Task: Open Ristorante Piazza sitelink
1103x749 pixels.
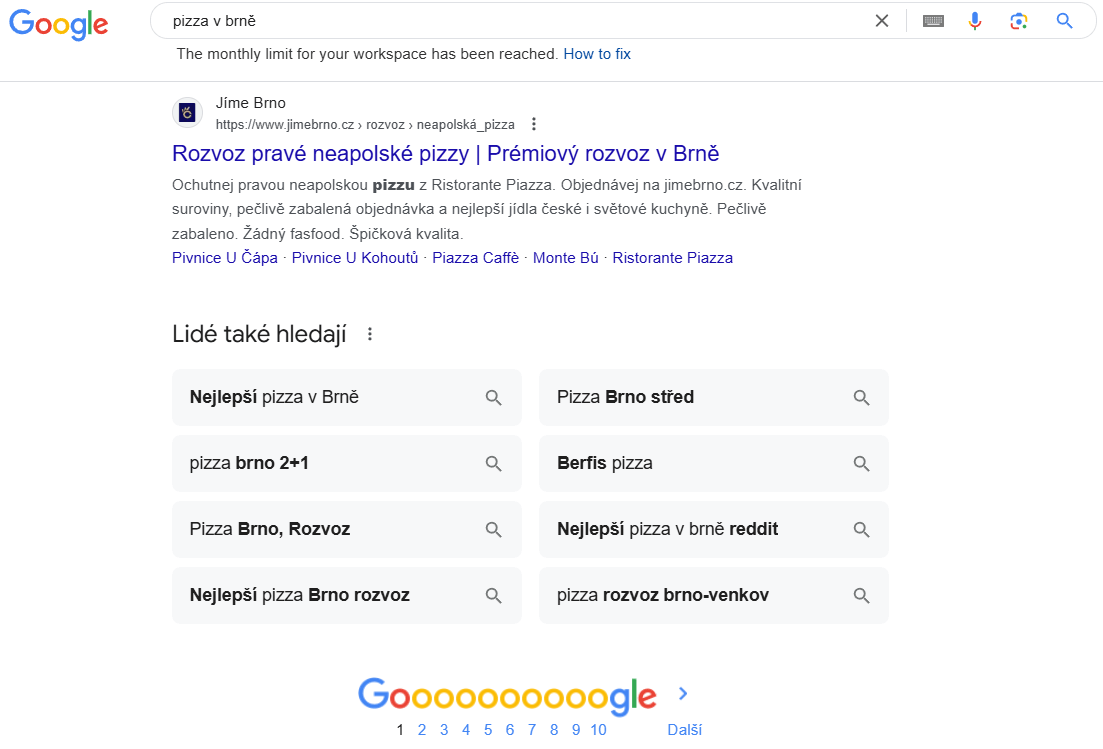Action: (672, 258)
